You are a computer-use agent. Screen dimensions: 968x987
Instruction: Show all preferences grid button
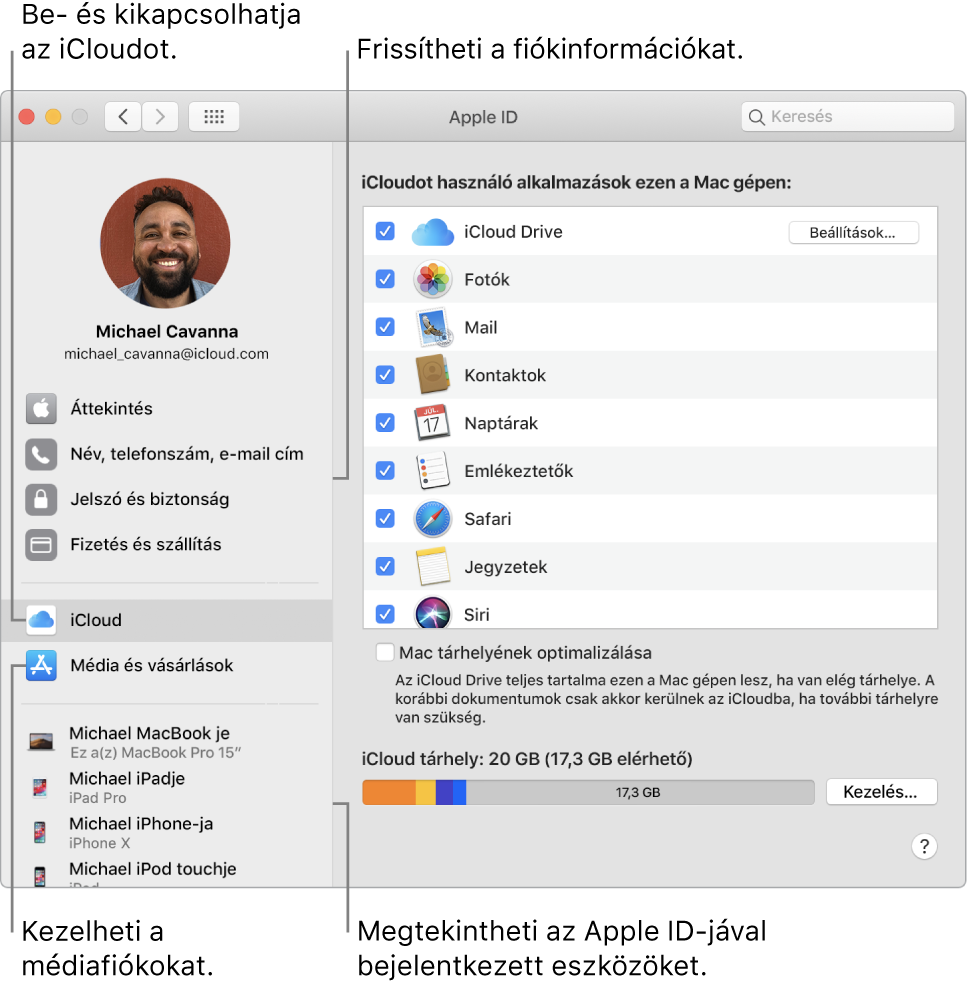click(x=214, y=116)
